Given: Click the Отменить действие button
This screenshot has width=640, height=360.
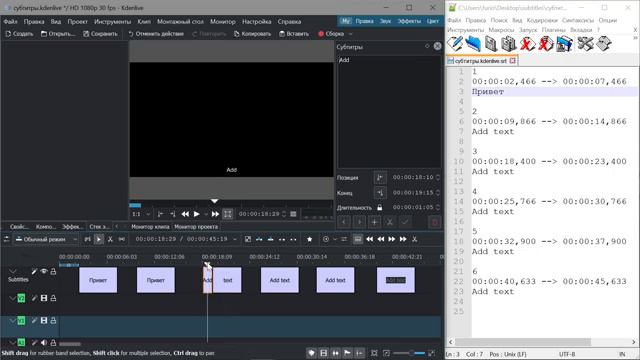Looking at the screenshot, I should pos(156,34).
